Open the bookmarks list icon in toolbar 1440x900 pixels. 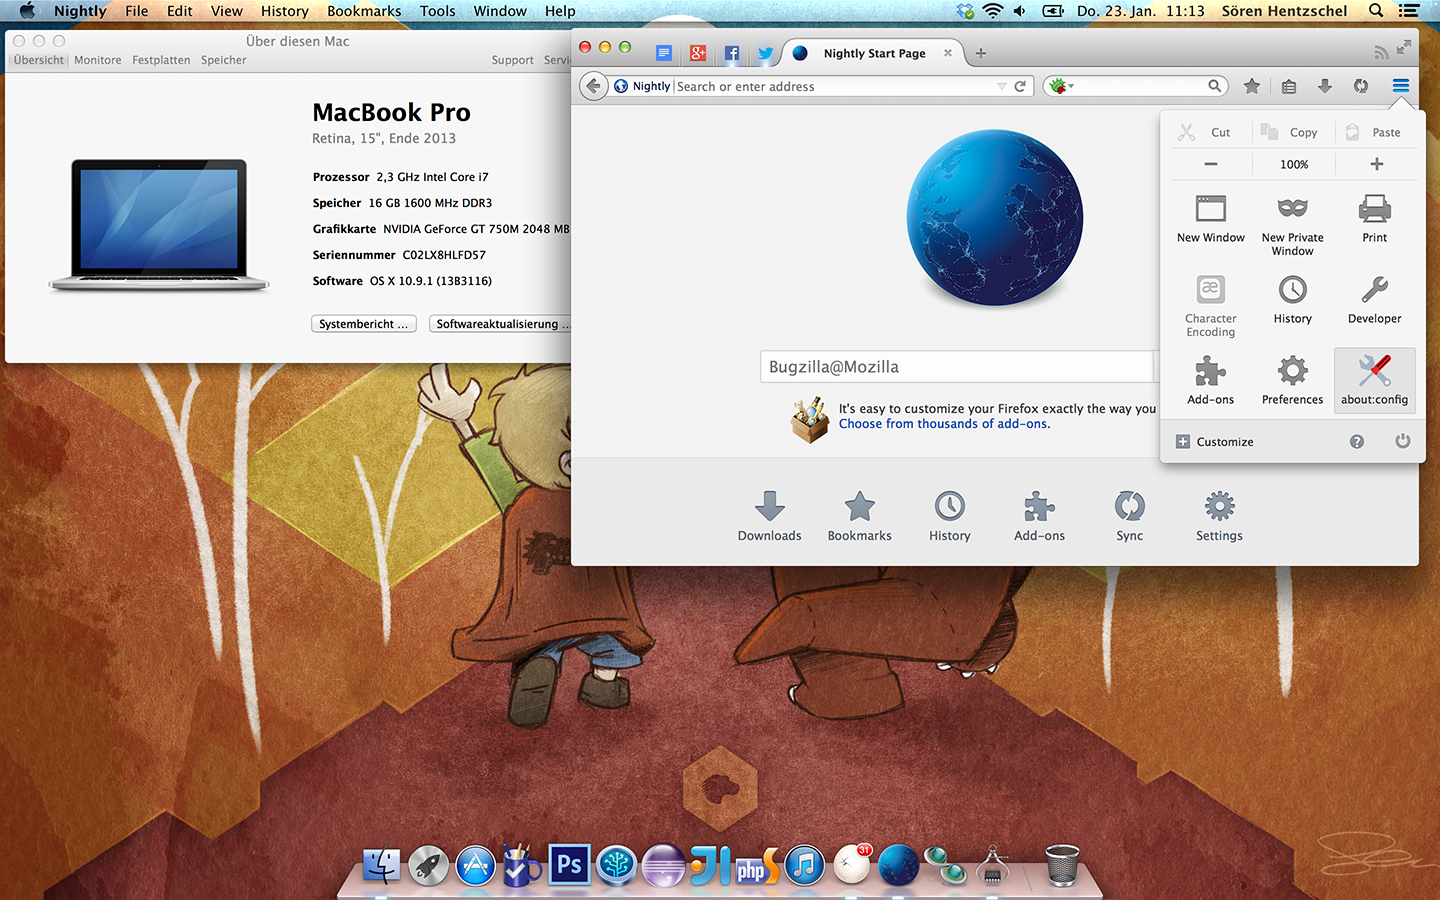pos(1289,86)
